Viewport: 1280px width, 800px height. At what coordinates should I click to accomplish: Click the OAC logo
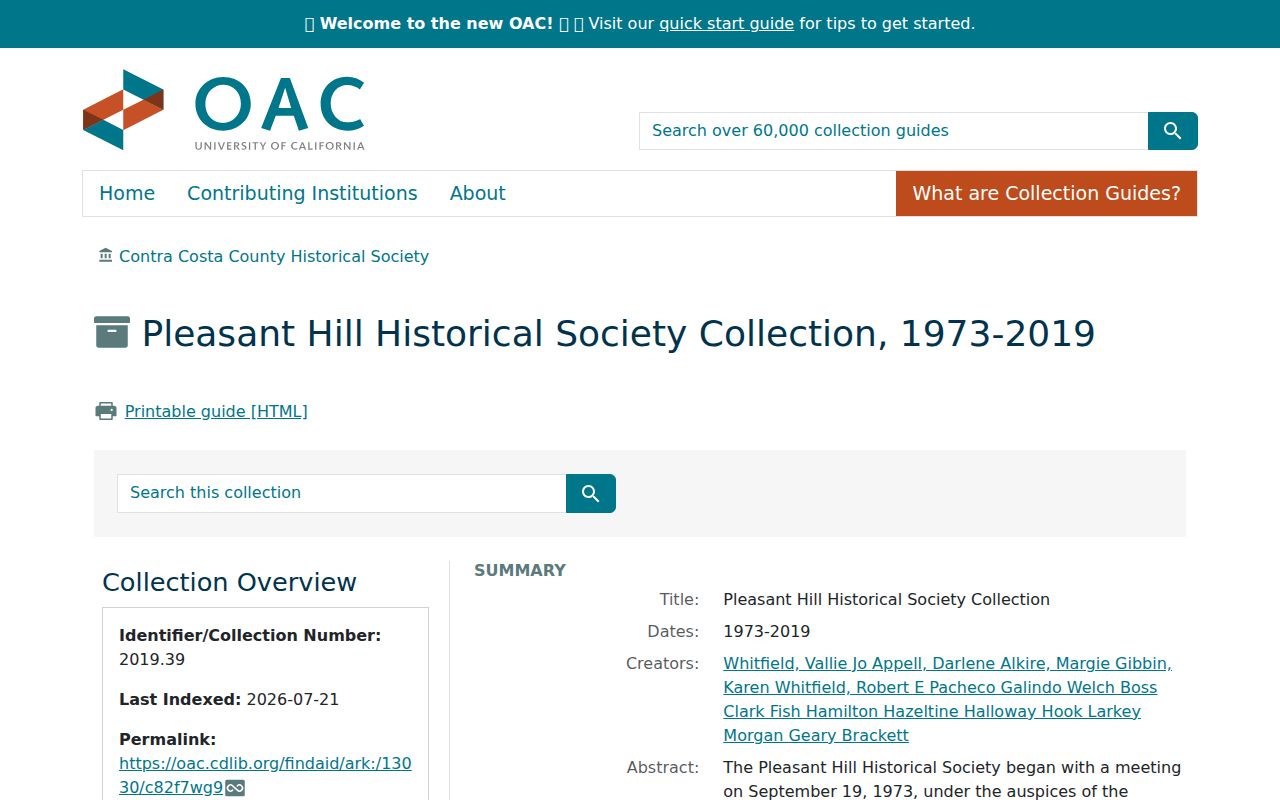(224, 110)
